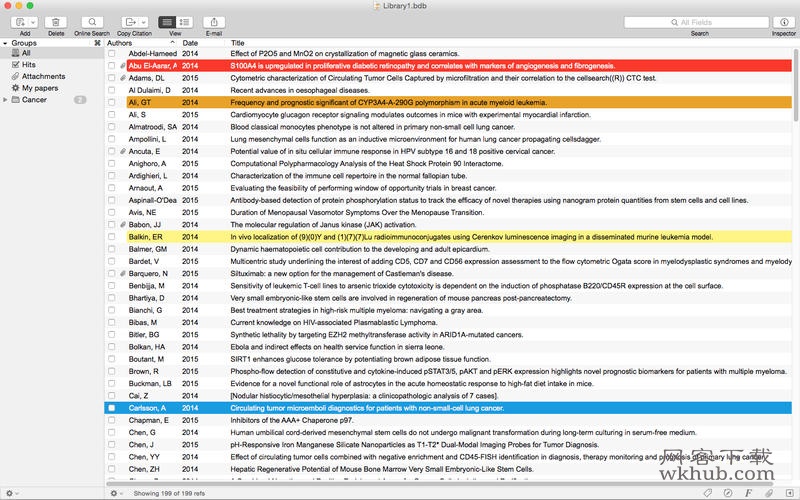Switch to the detailed list view icon
Viewport: 800px width, 500px height.
[x=184, y=22]
